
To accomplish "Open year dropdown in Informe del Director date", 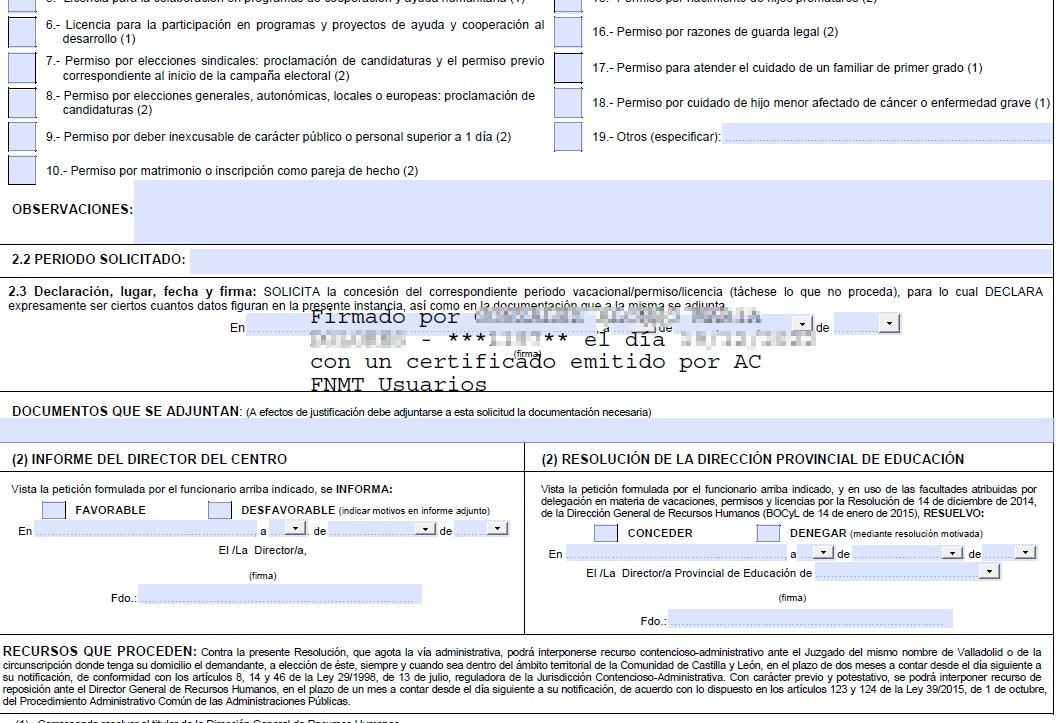I will (497, 528).
